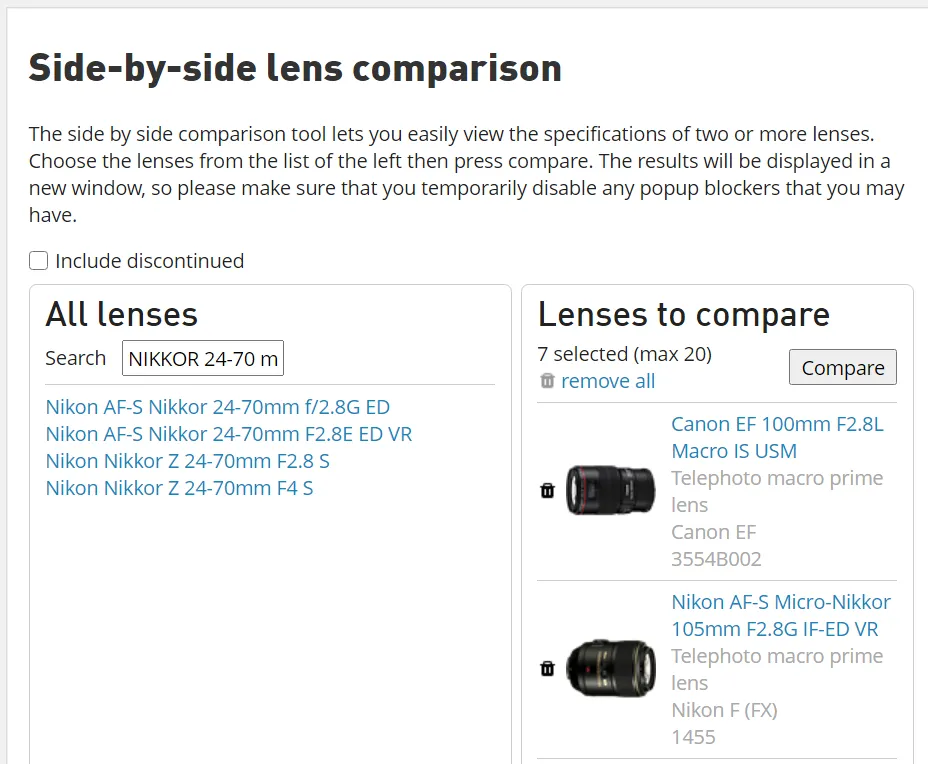This screenshot has width=928, height=764.
Task: Click the Lenses to compare heading
Action: (683, 314)
